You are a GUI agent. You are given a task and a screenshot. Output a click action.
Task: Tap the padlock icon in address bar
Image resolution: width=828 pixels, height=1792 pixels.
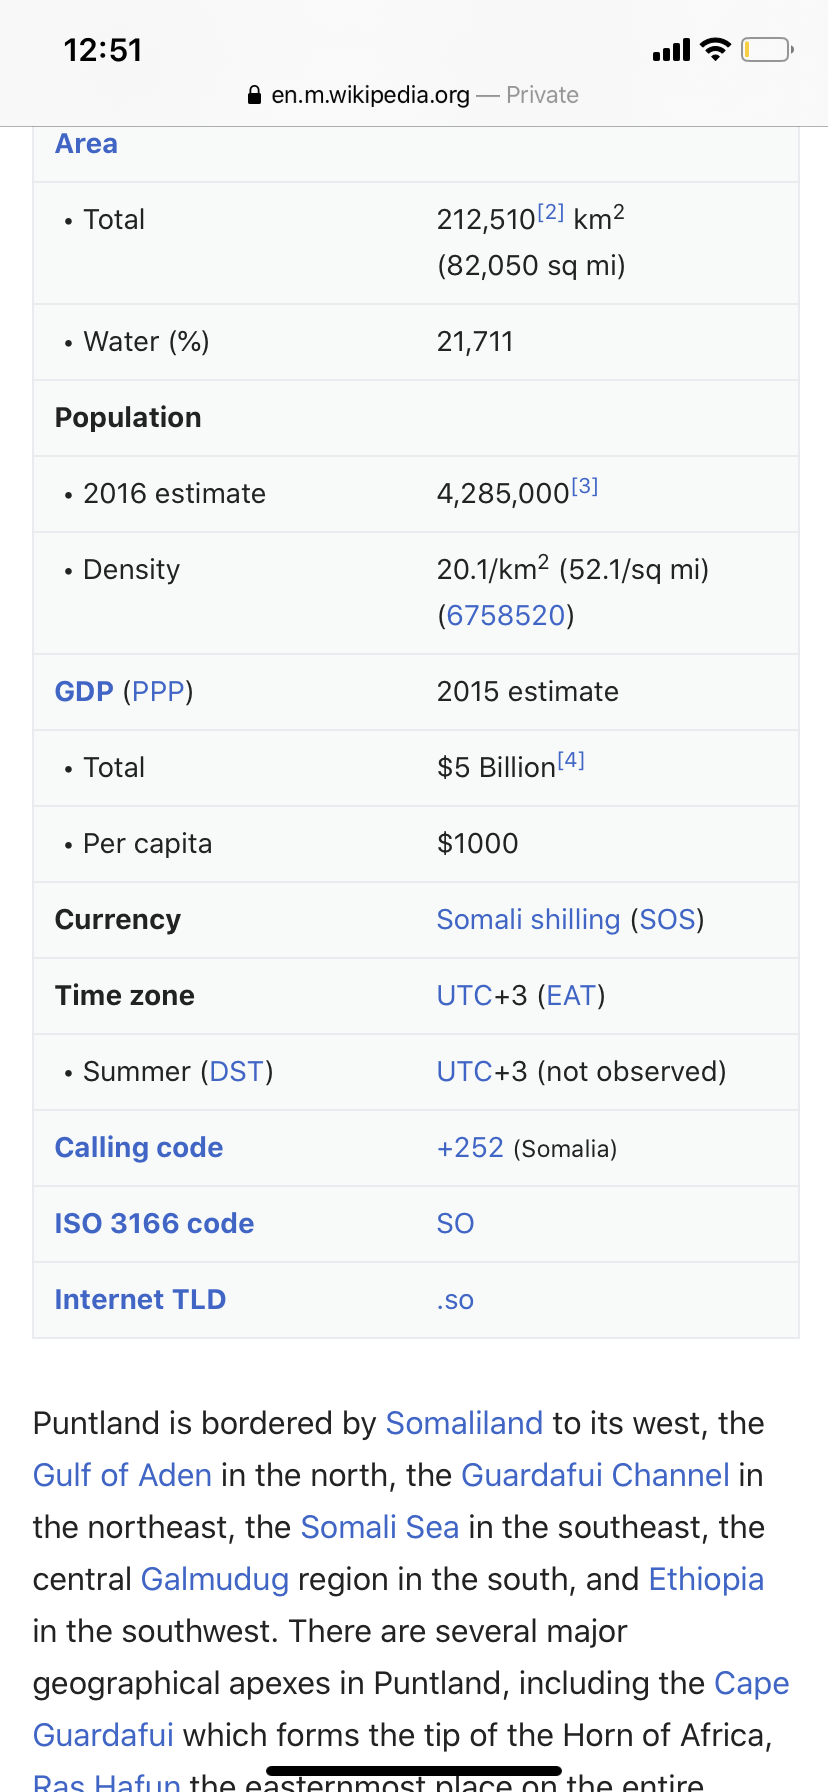[x=254, y=95]
